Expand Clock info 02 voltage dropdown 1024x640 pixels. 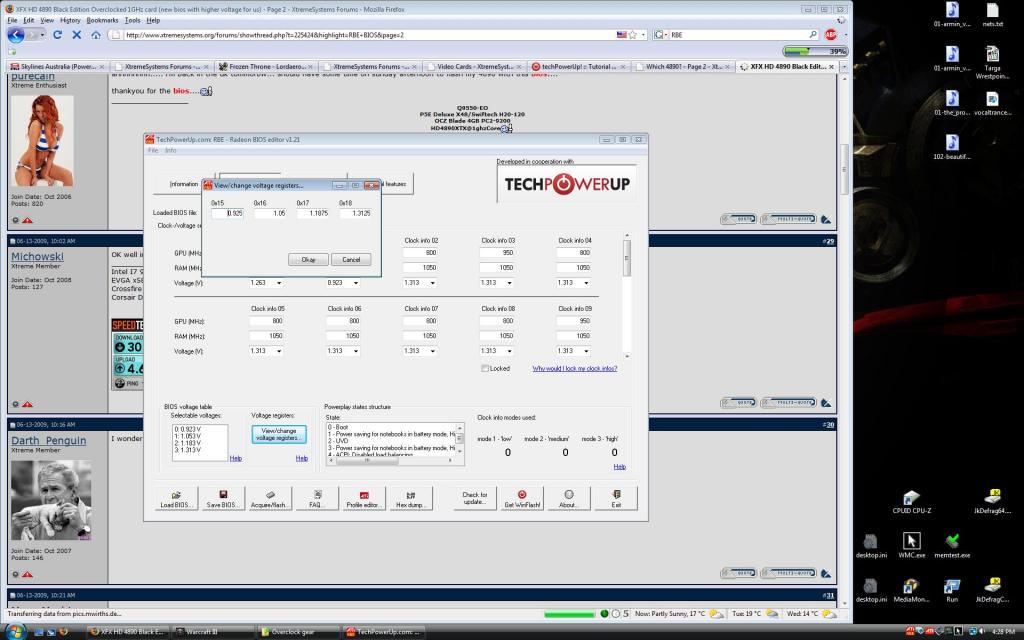tap(433, 283)
